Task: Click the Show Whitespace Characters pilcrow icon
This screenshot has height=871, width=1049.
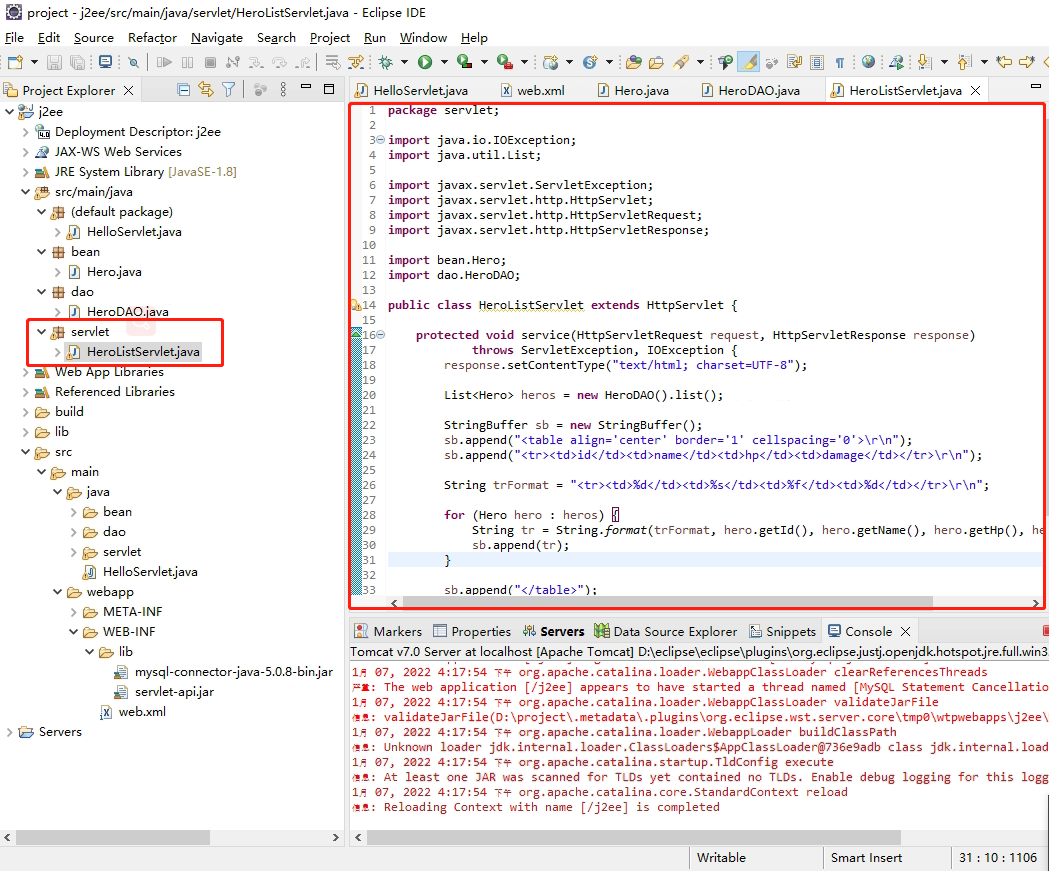Action: 840,62
